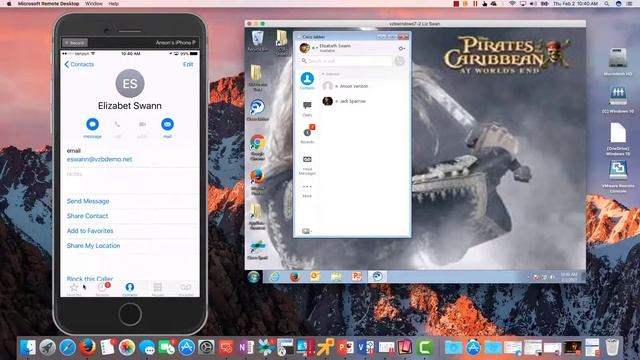The height and width of the screenshot is (360, 640).
Task: Open Voicemail tab on iPhone Phone app
Action: [x=186, y=289]
